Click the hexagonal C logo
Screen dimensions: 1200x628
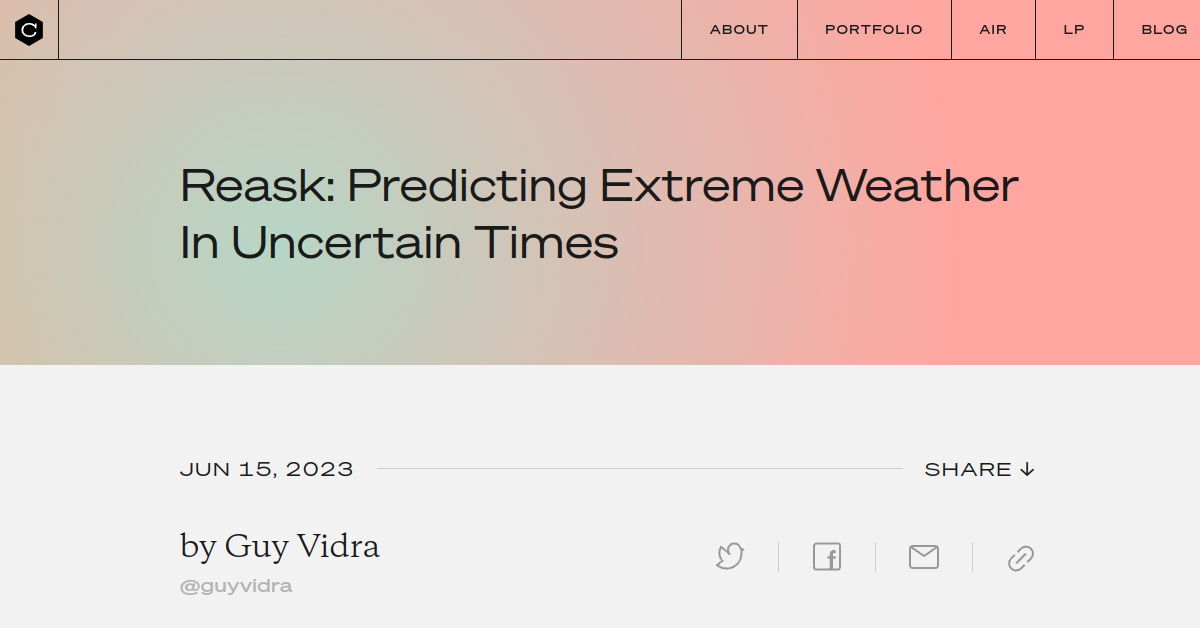tap(29, 29)
